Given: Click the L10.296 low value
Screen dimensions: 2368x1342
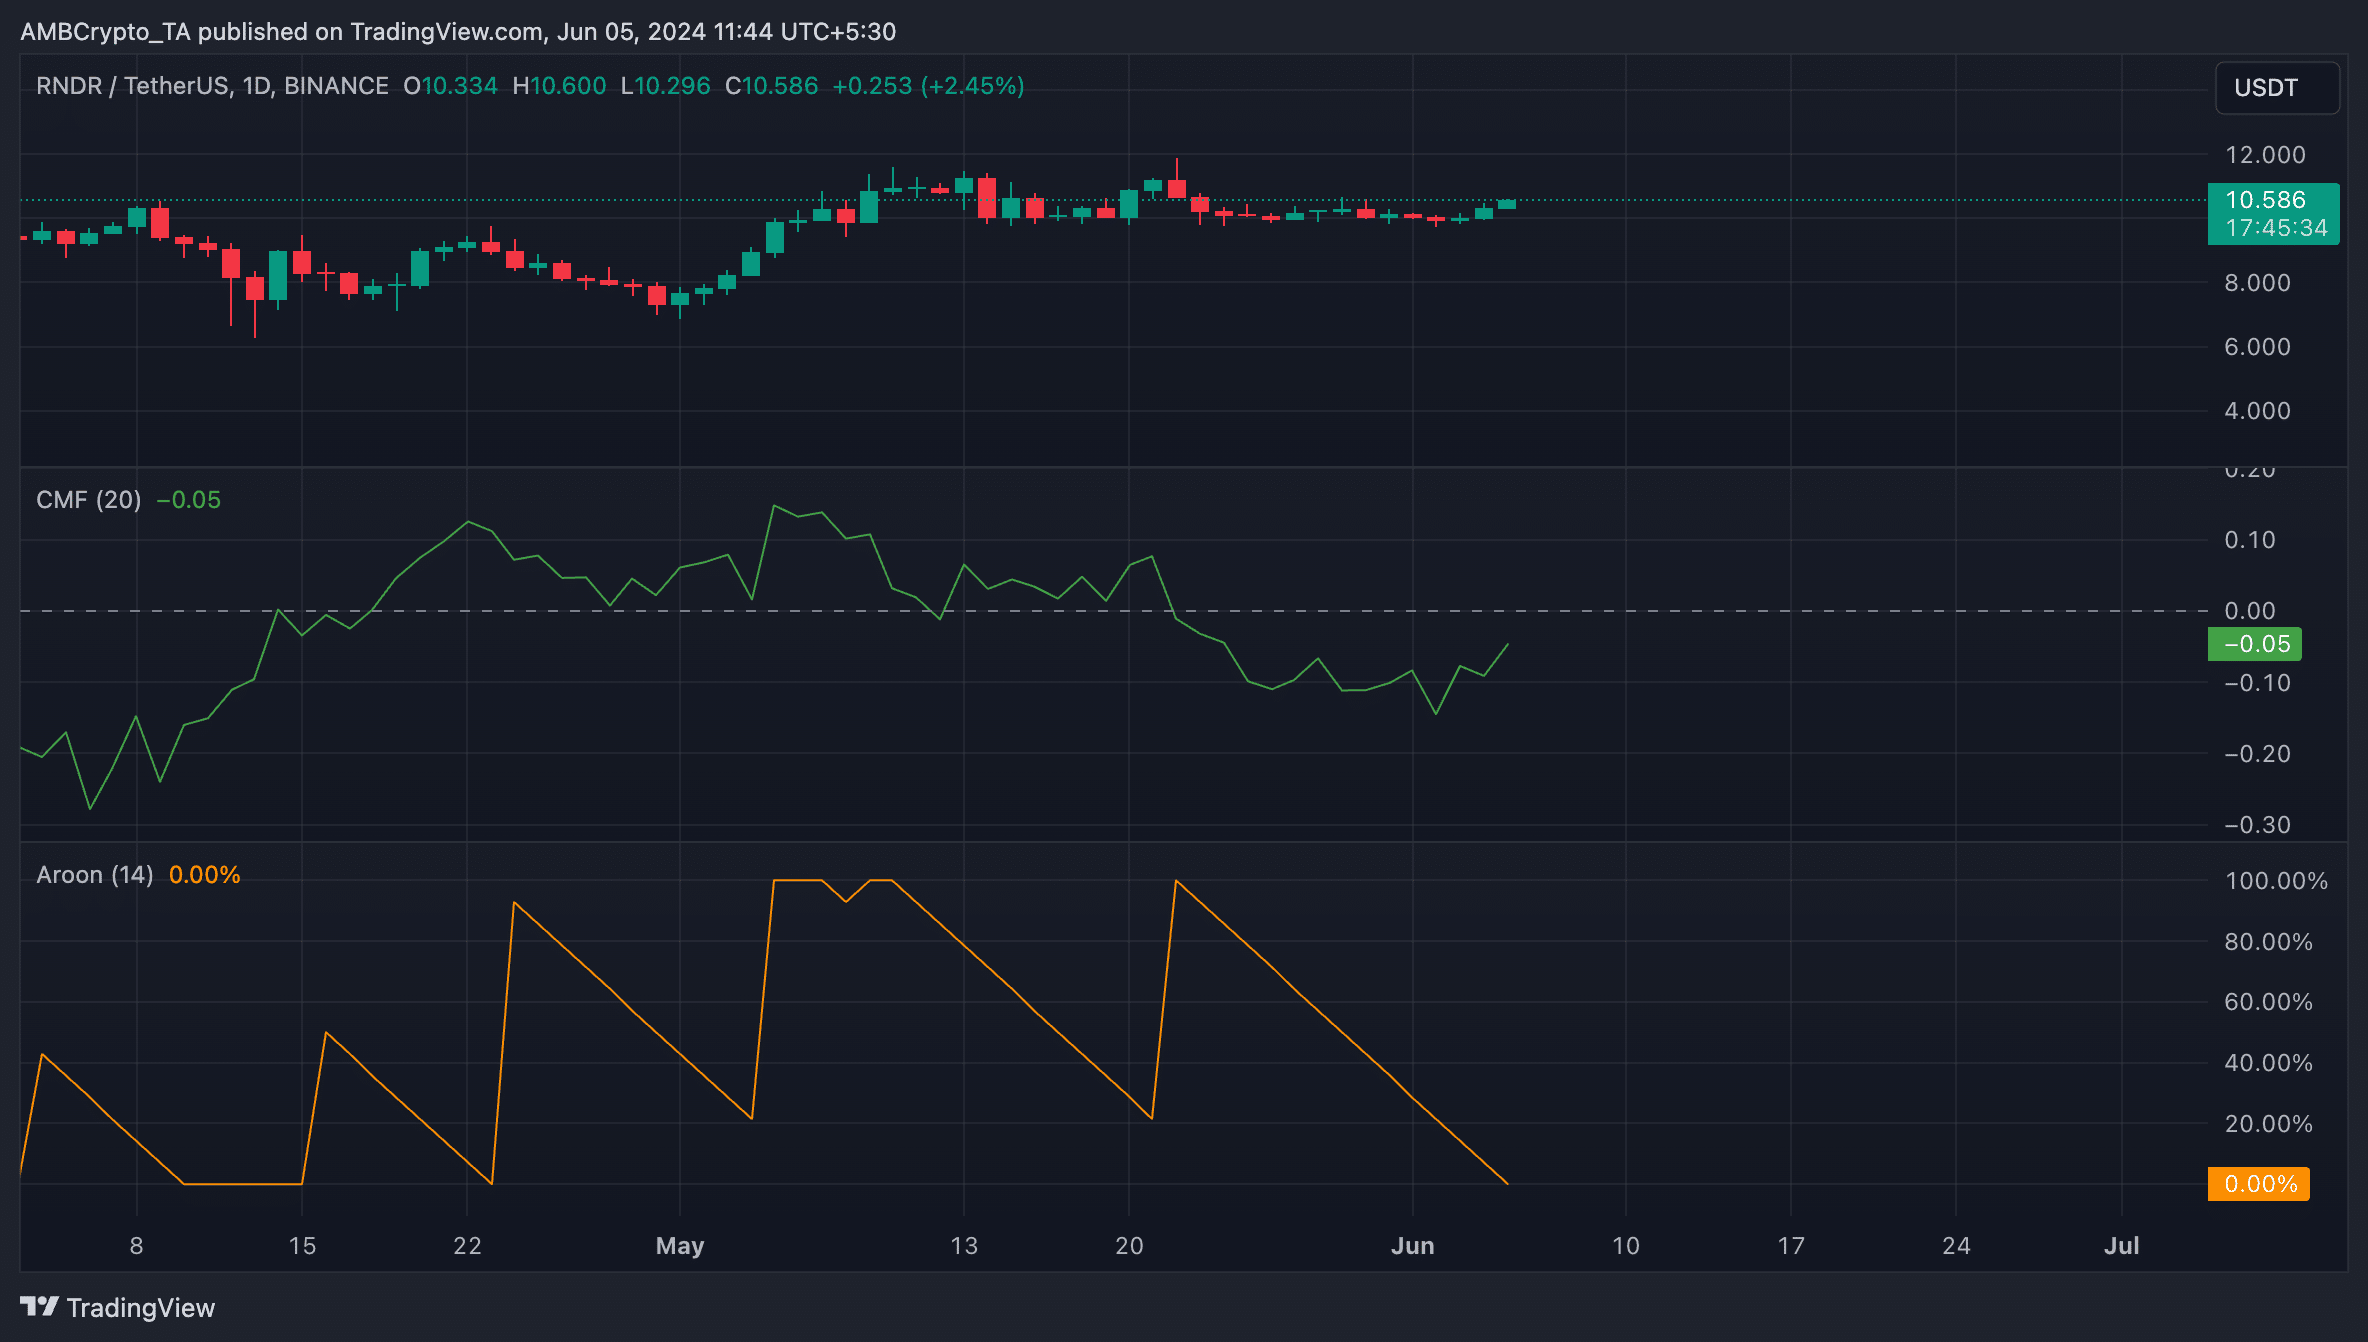Looking at the screenshot, I should [665, 86].
